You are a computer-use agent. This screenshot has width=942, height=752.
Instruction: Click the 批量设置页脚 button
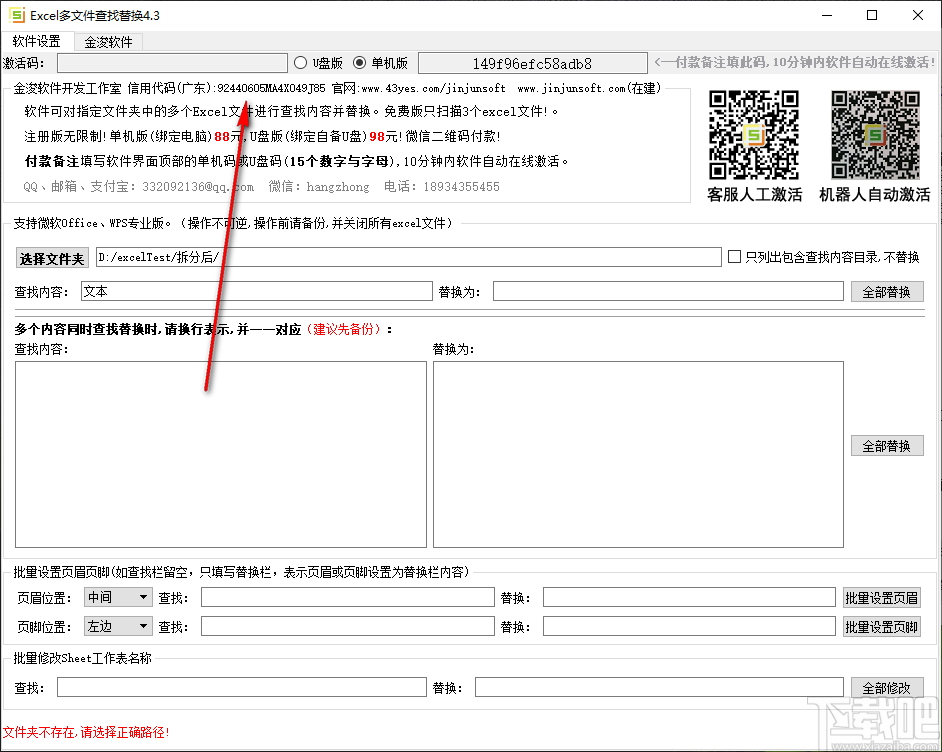pyautogui.click(x=881, y=626)
